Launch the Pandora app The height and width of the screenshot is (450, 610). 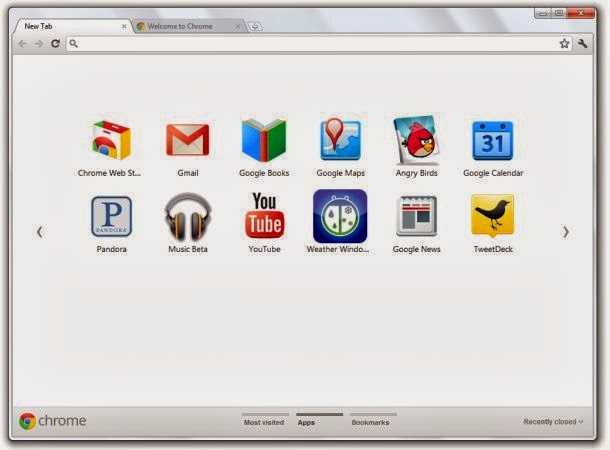point(111,216)
